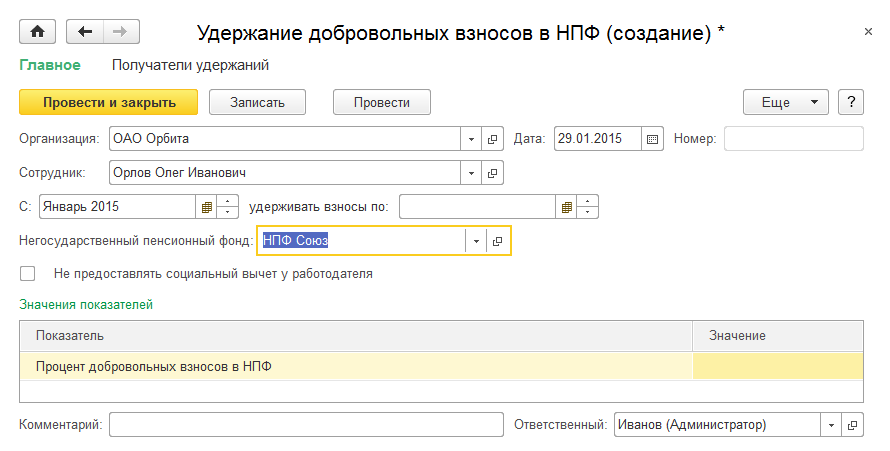The image size is (890, 451).
Task: Open the Ответственный record link icon
Action: click(853, 425)
